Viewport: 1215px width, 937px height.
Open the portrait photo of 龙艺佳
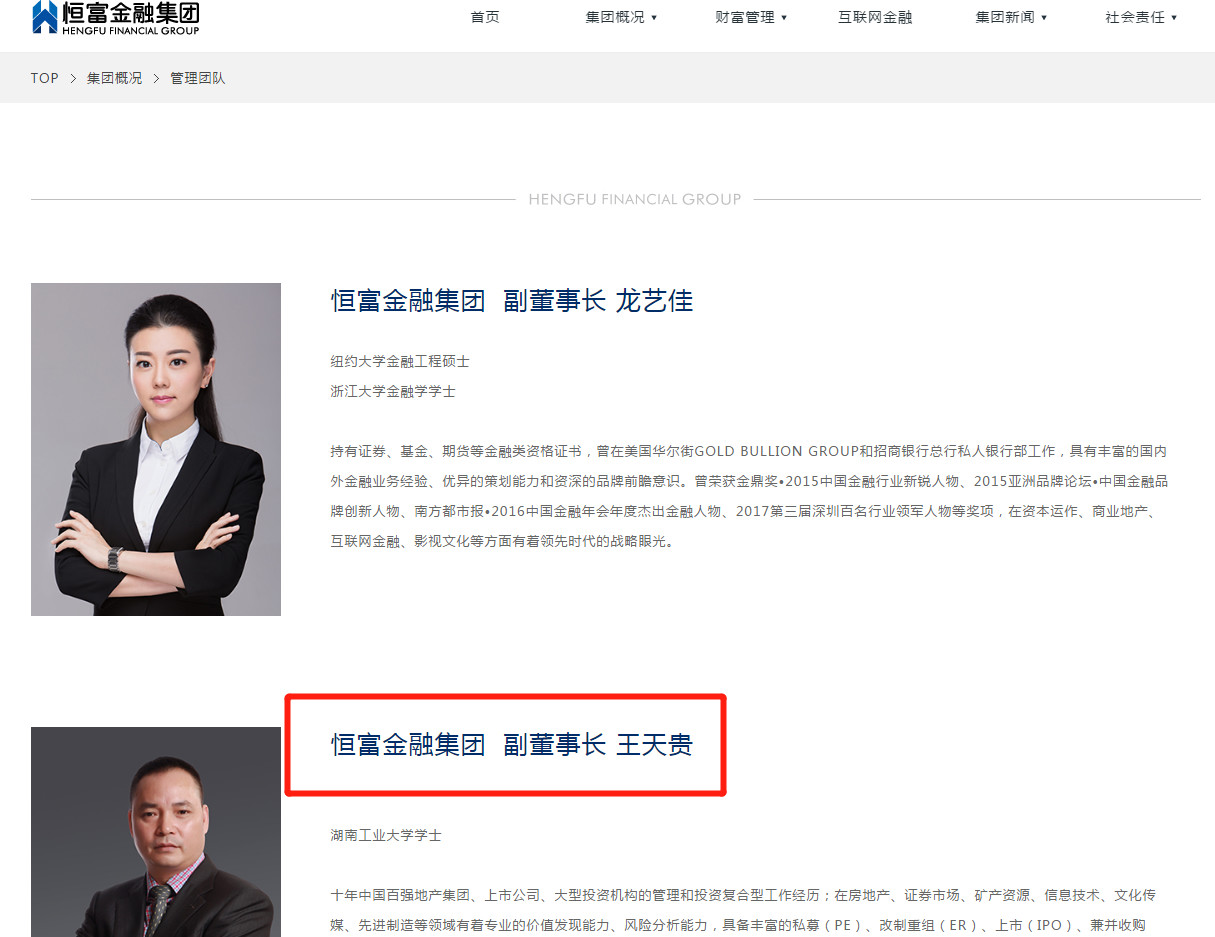pos(156,449)
